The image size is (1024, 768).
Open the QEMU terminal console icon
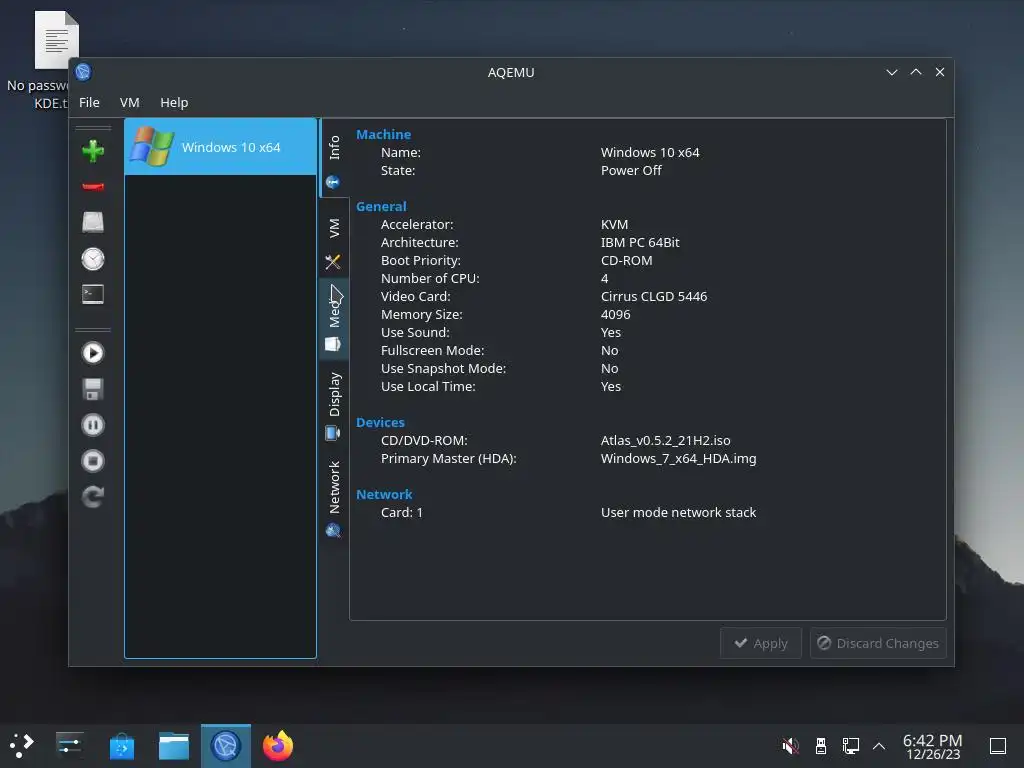pyautogui.click(x=93, y=294)
